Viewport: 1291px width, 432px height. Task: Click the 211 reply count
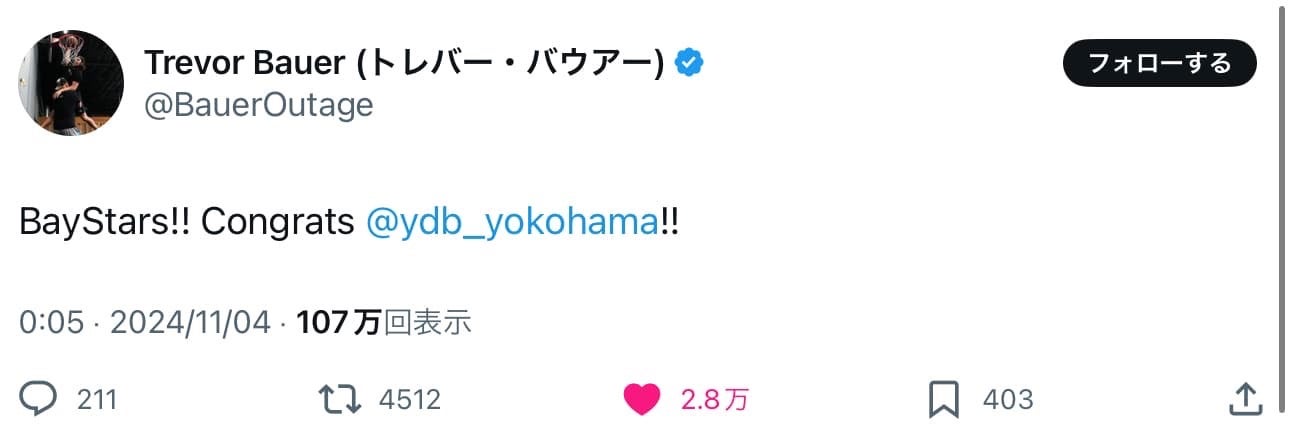97,400
